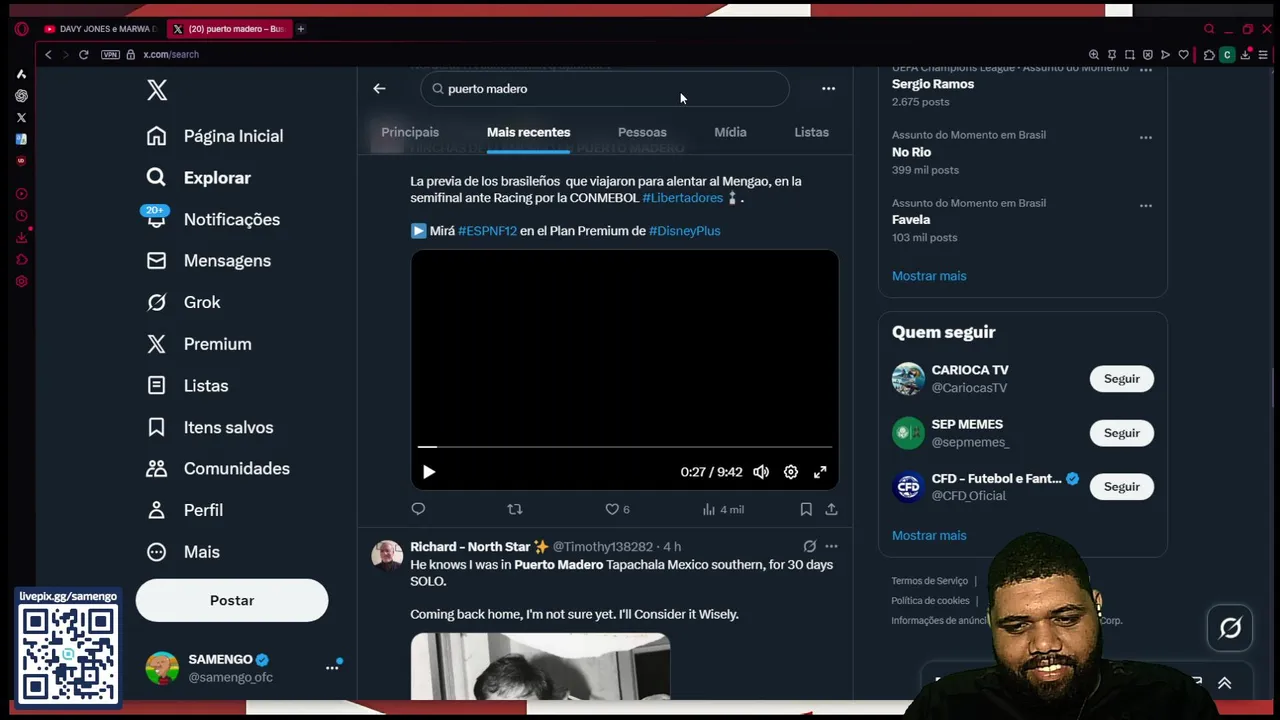Open Comunidades
Screen dimensions: 1280x720
coord(218,469)
